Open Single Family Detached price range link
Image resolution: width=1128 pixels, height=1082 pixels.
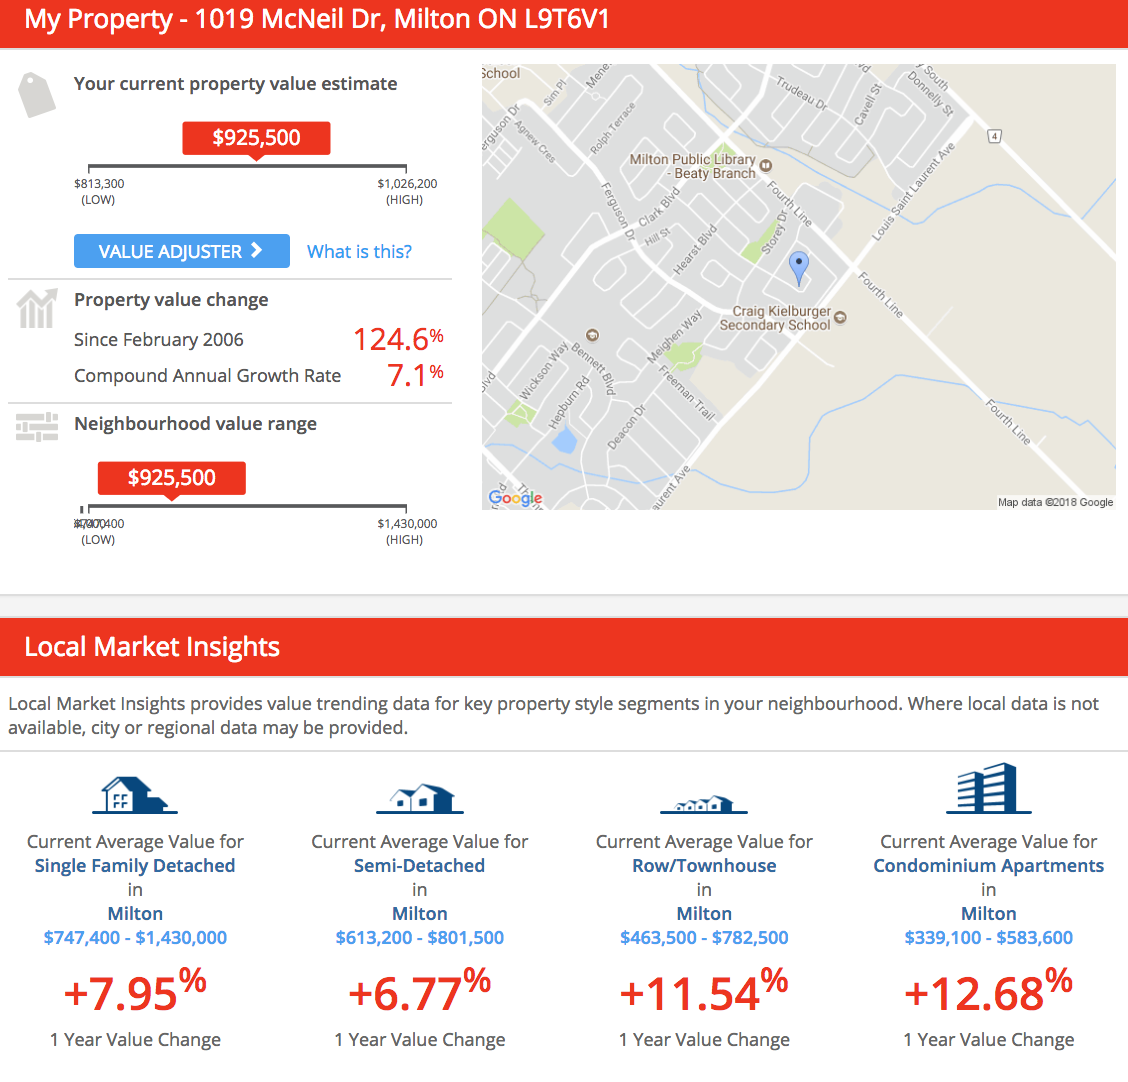135,938
